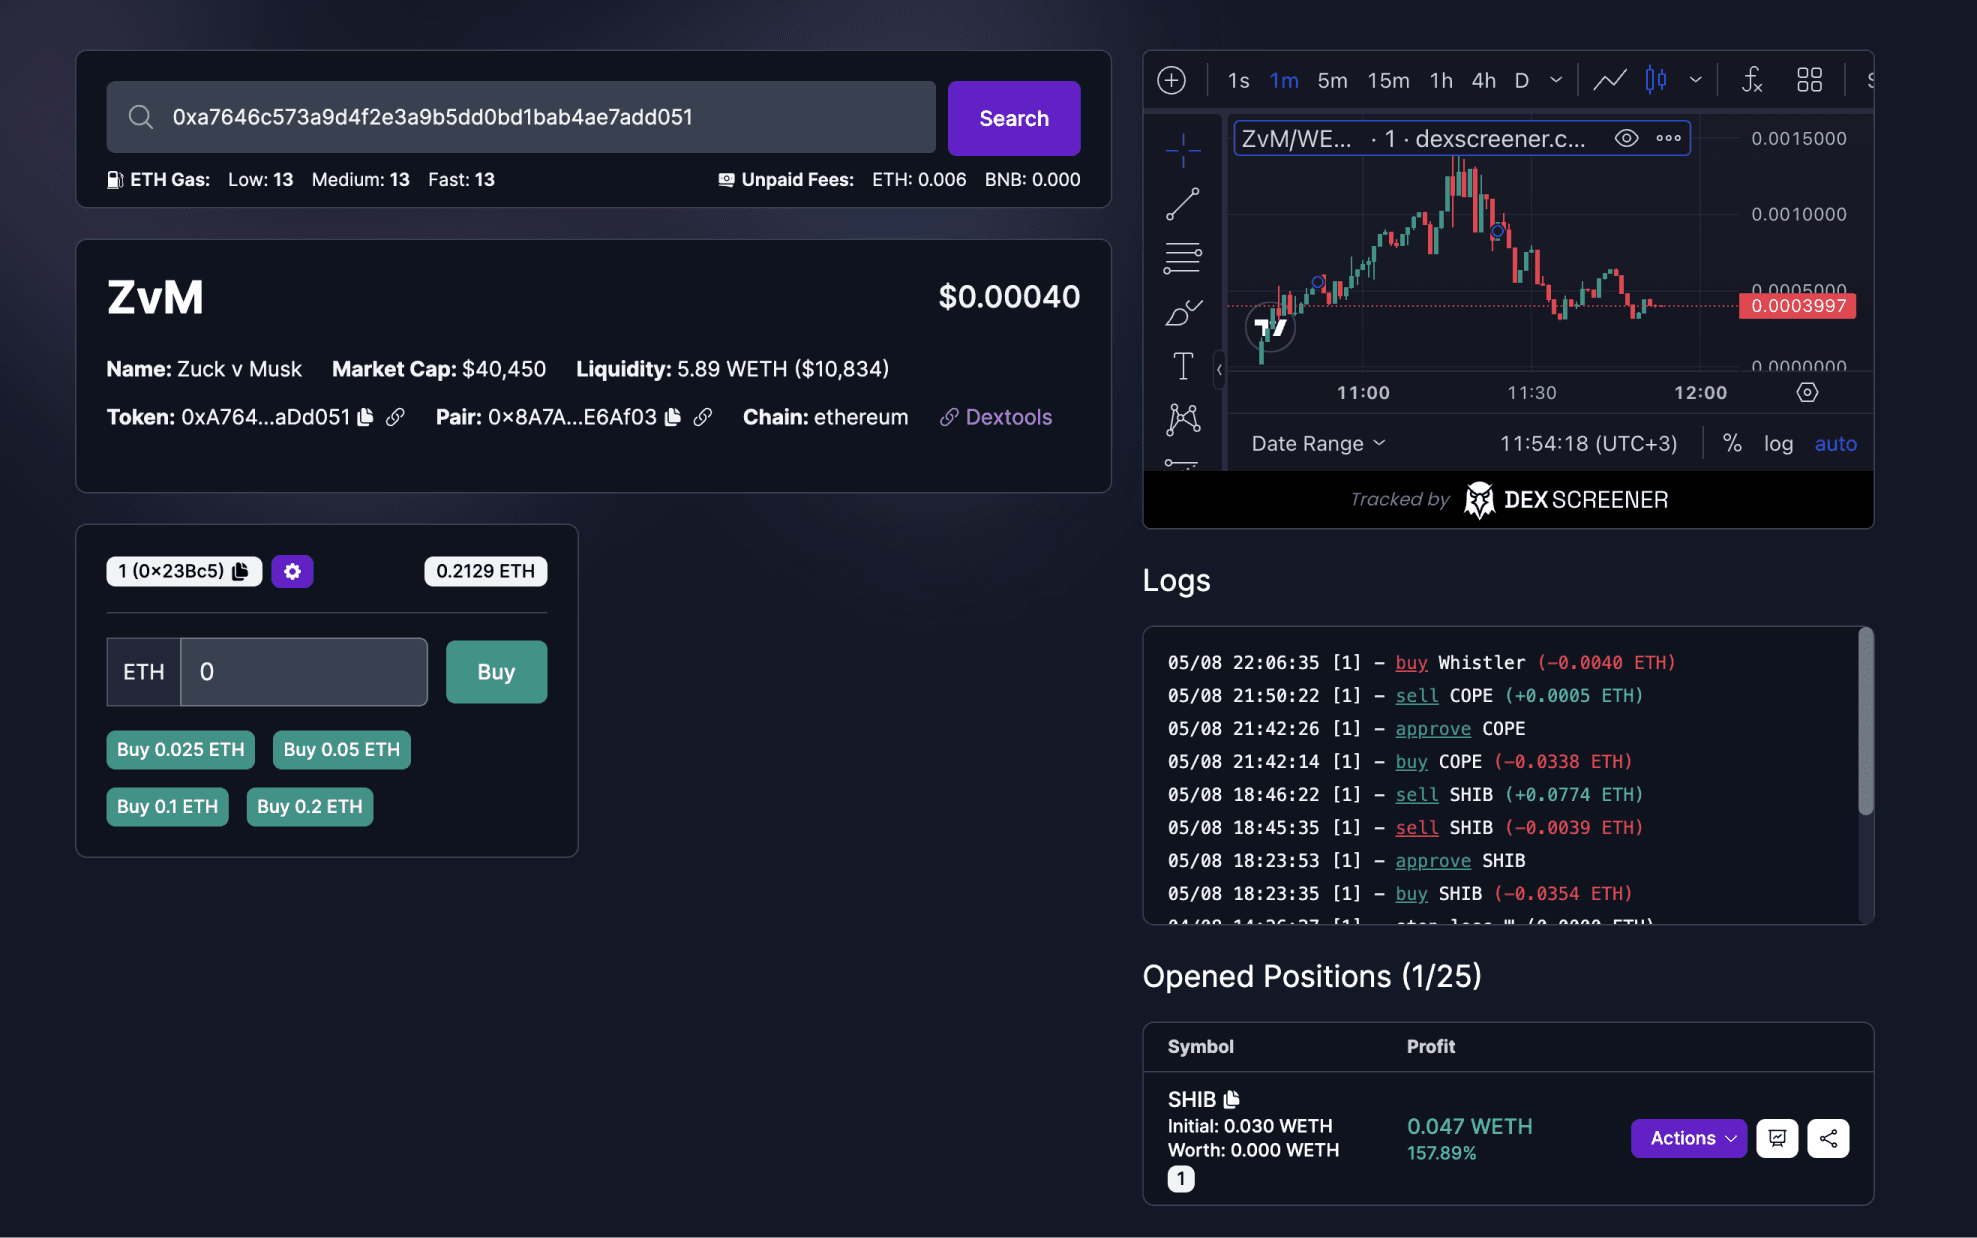Click the DEX SCREENER attribution logo
Viewport: 1977px width, 1238px height.
pos(1565,499)
